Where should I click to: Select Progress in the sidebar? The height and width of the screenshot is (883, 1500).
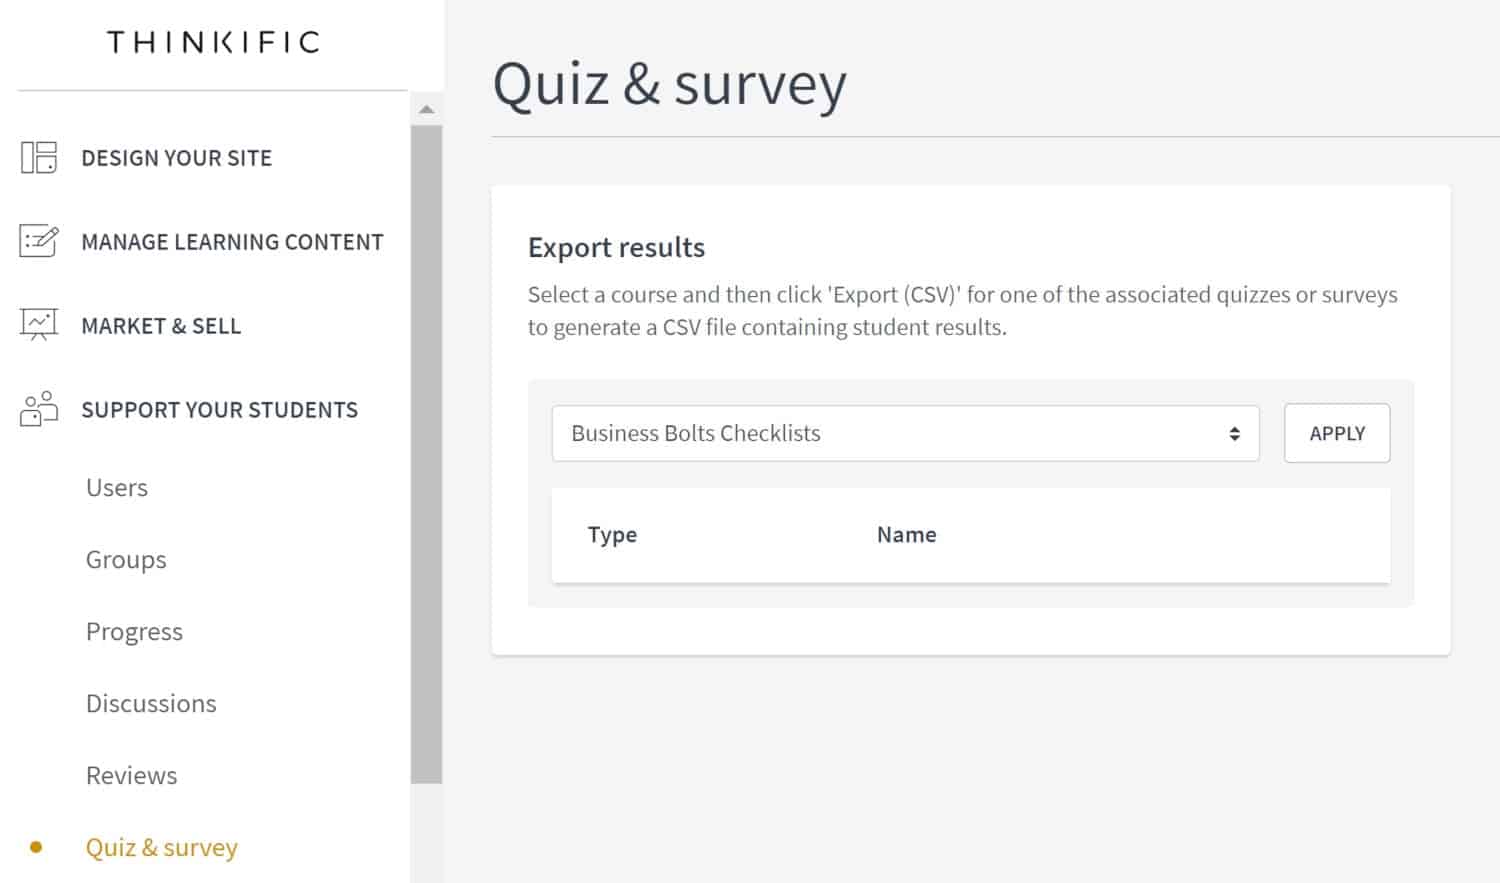pos(134,632)
